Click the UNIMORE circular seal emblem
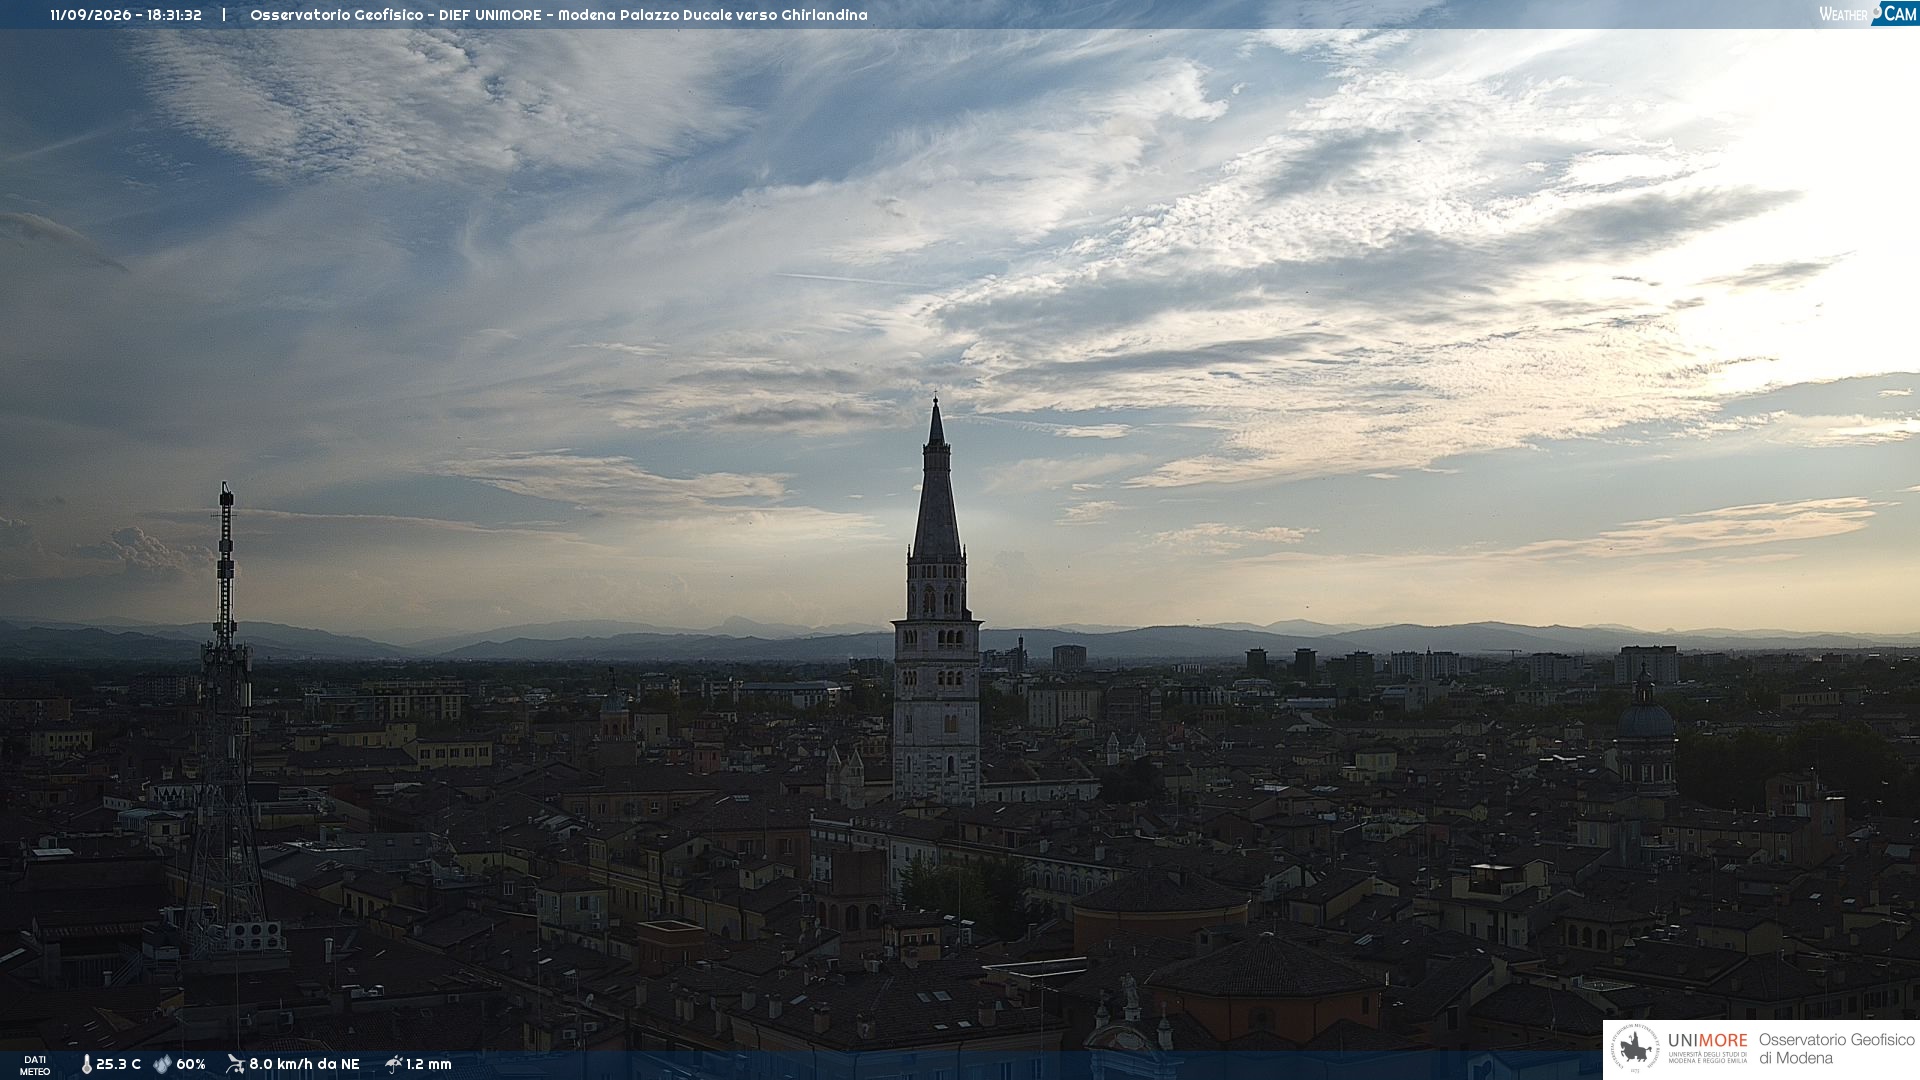This screenshot has height=1080, width=1920. (1635, 1049)
